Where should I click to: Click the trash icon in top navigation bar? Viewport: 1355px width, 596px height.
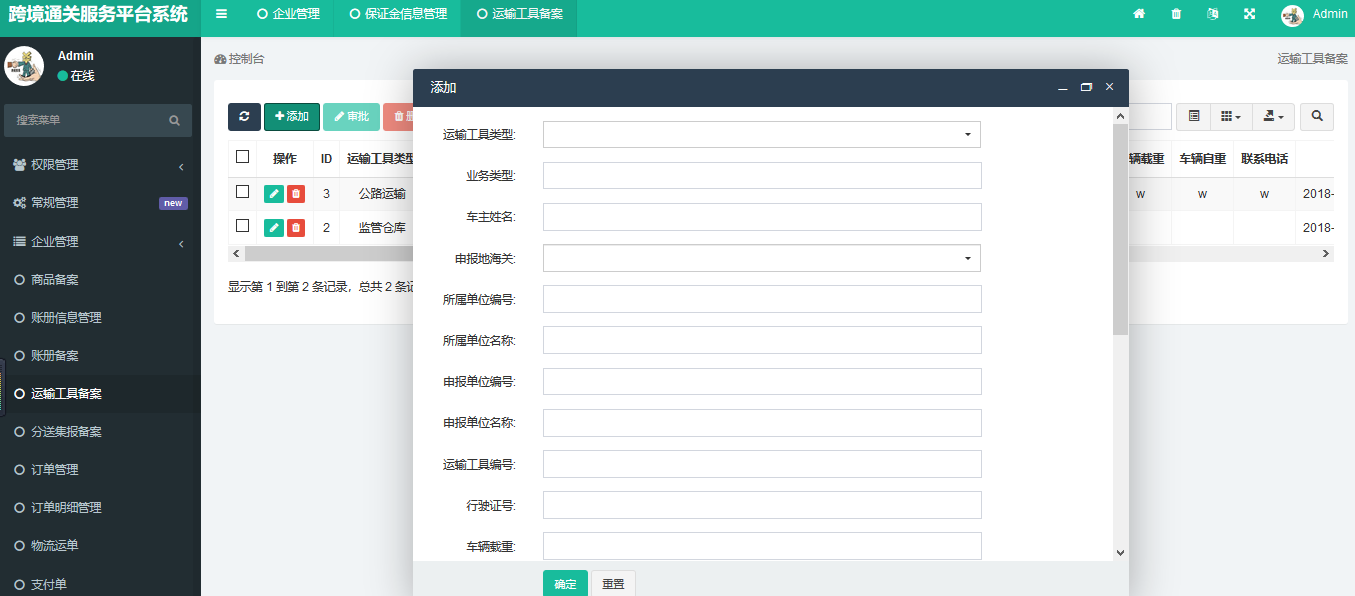(x=1176, y=14)
